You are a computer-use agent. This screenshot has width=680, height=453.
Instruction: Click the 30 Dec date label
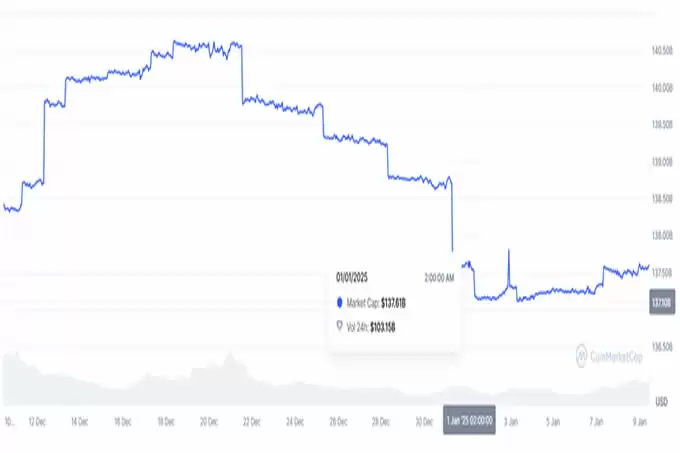(x=421, y=422)
